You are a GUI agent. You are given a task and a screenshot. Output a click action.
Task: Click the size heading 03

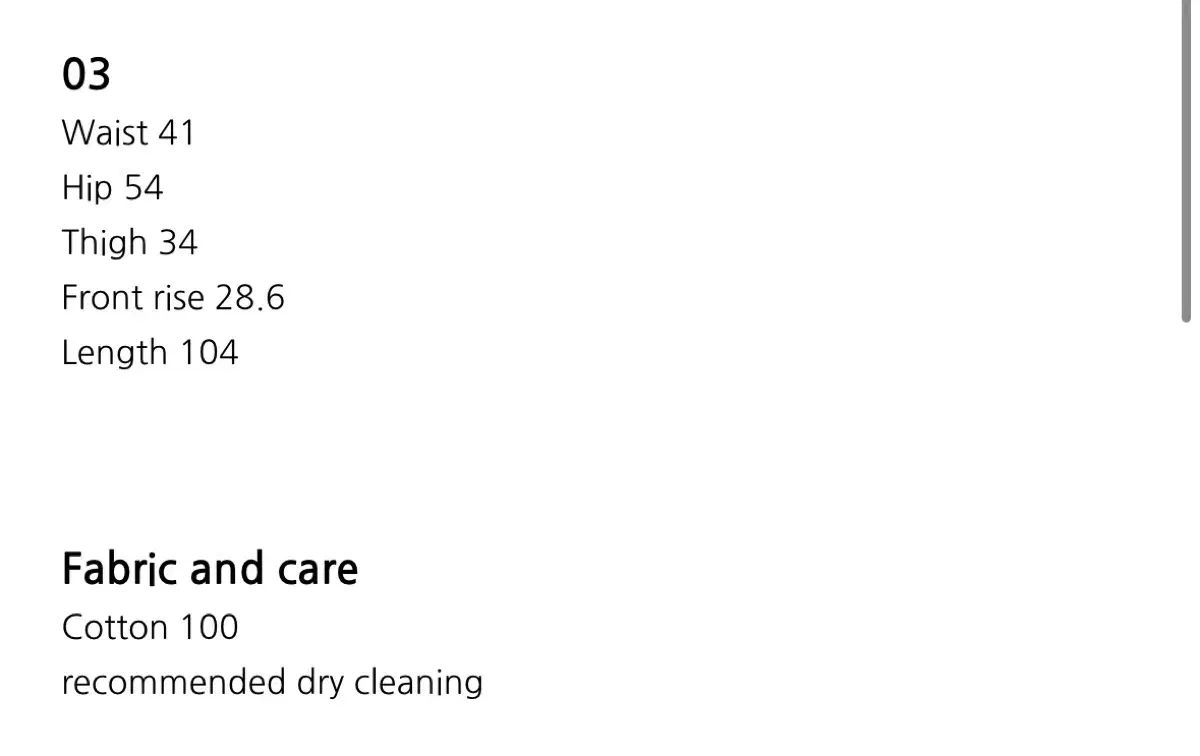(x=86, y=75)
